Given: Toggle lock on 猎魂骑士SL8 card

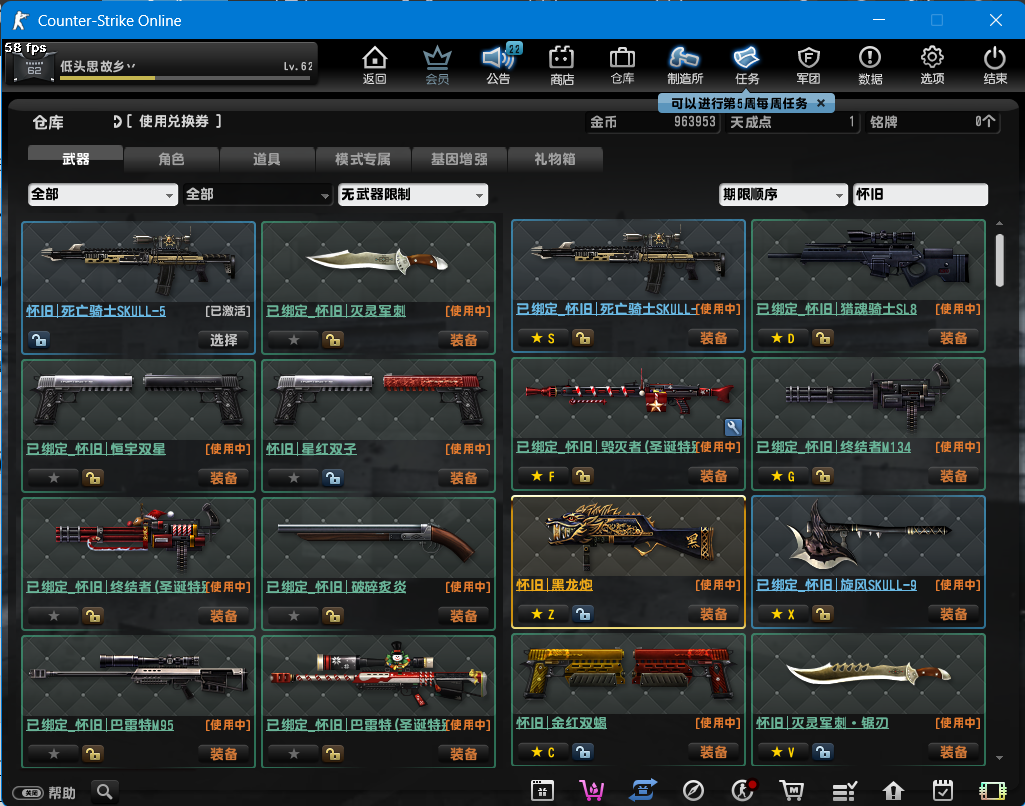Looking at the screenshot, I should [823, 338].
